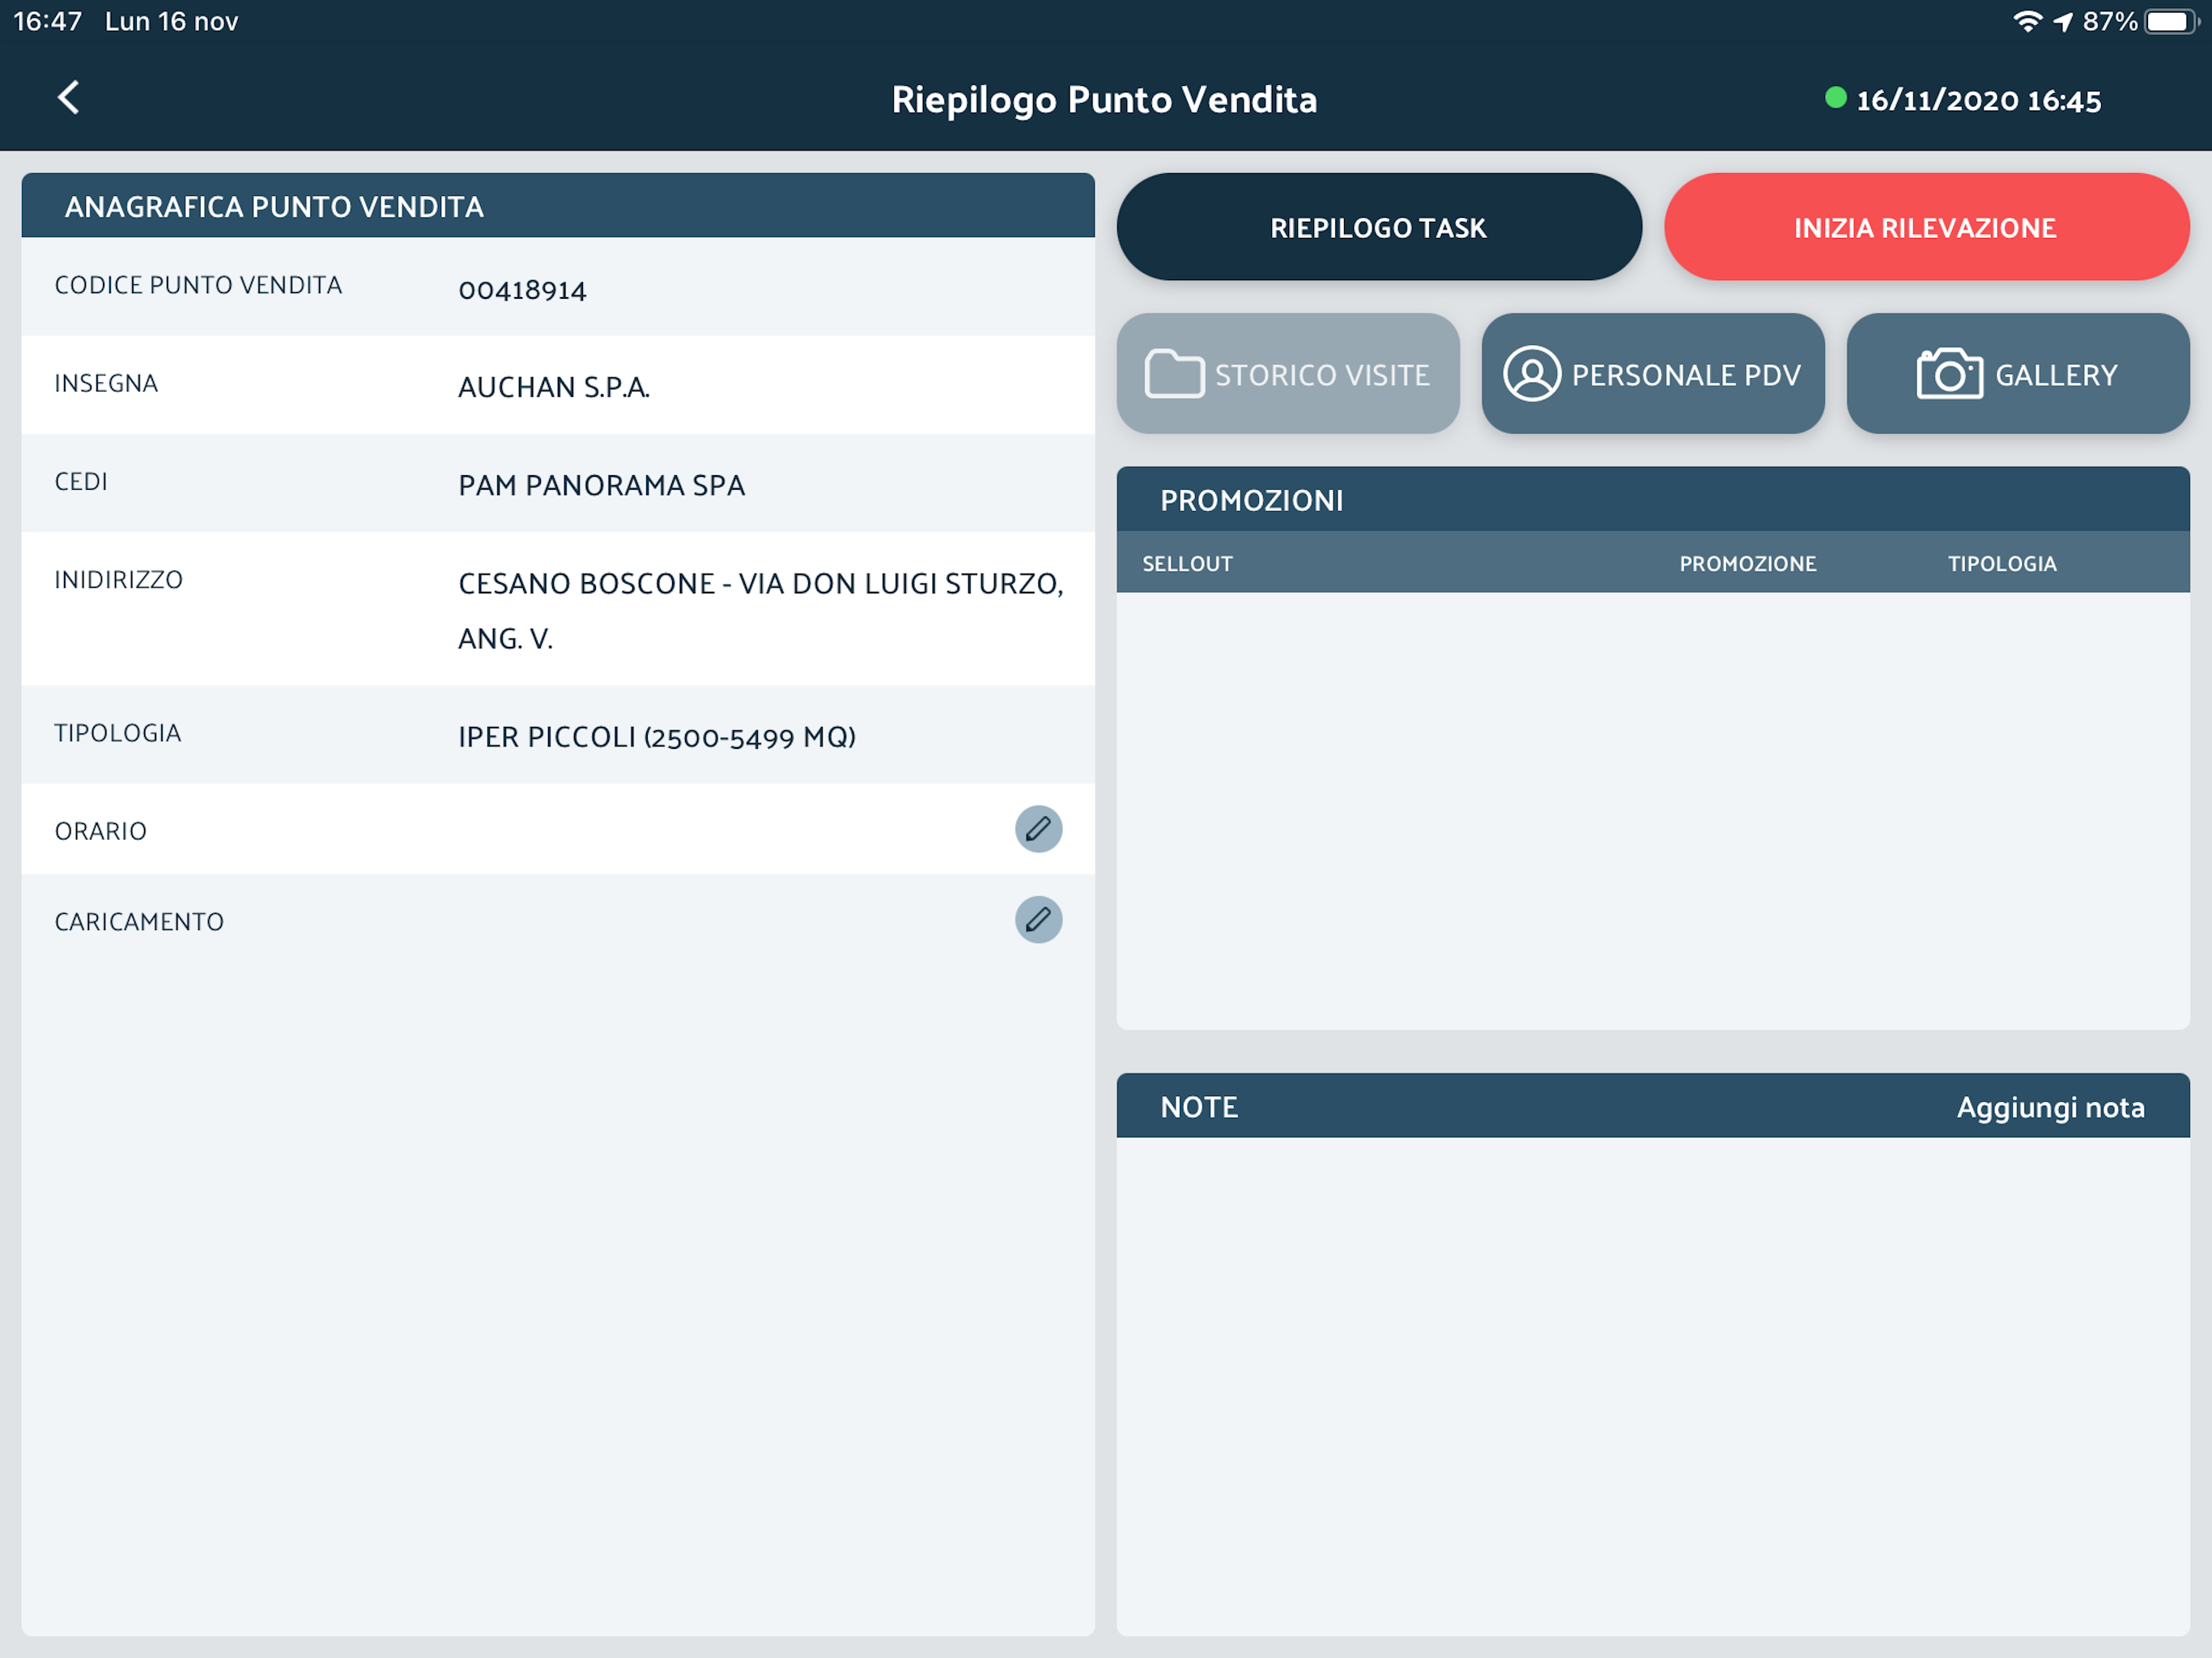Image resolution: width=2212 pixels, height=1658 pixels.
Task: Tap the Riepilogo Punto Vendita title
Action: (1104, 99)
